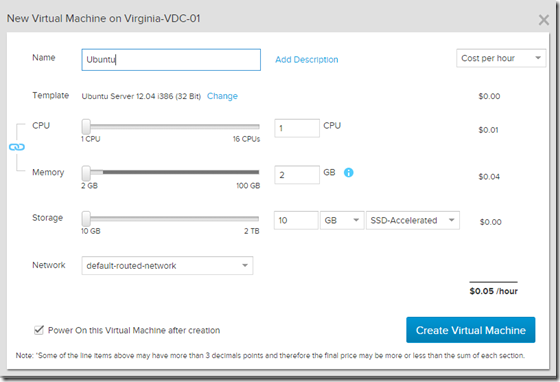
Task: Click the CPU count input box
Action: [297, 128]
